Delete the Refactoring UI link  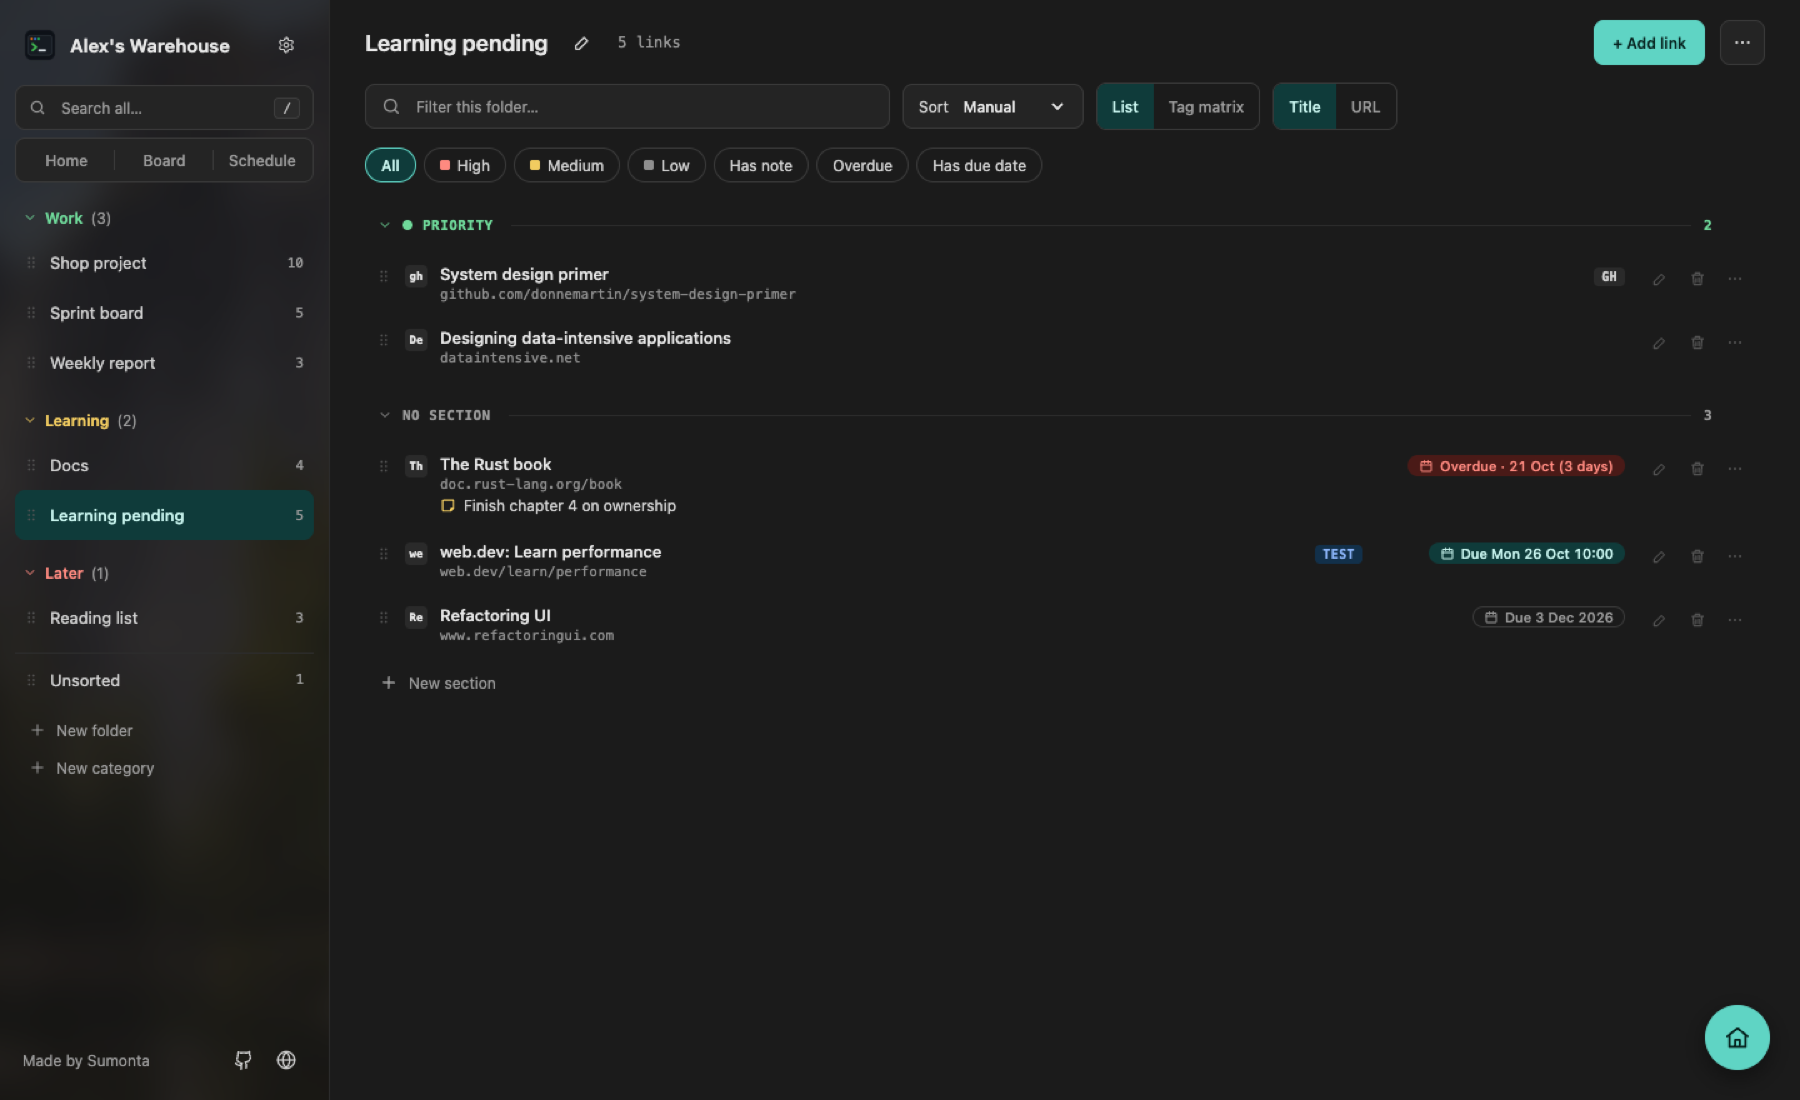click(1697, 620)
